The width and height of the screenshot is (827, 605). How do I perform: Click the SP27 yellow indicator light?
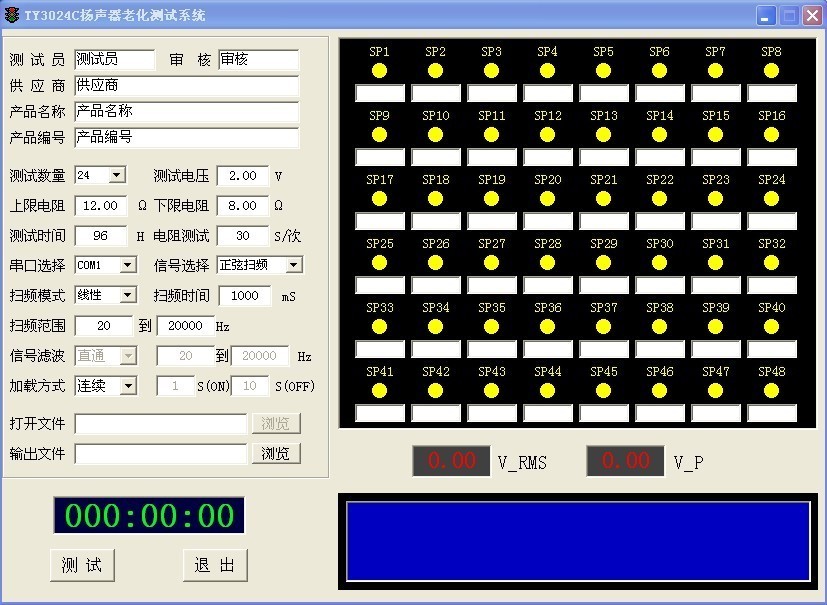(x=491, y=263)
